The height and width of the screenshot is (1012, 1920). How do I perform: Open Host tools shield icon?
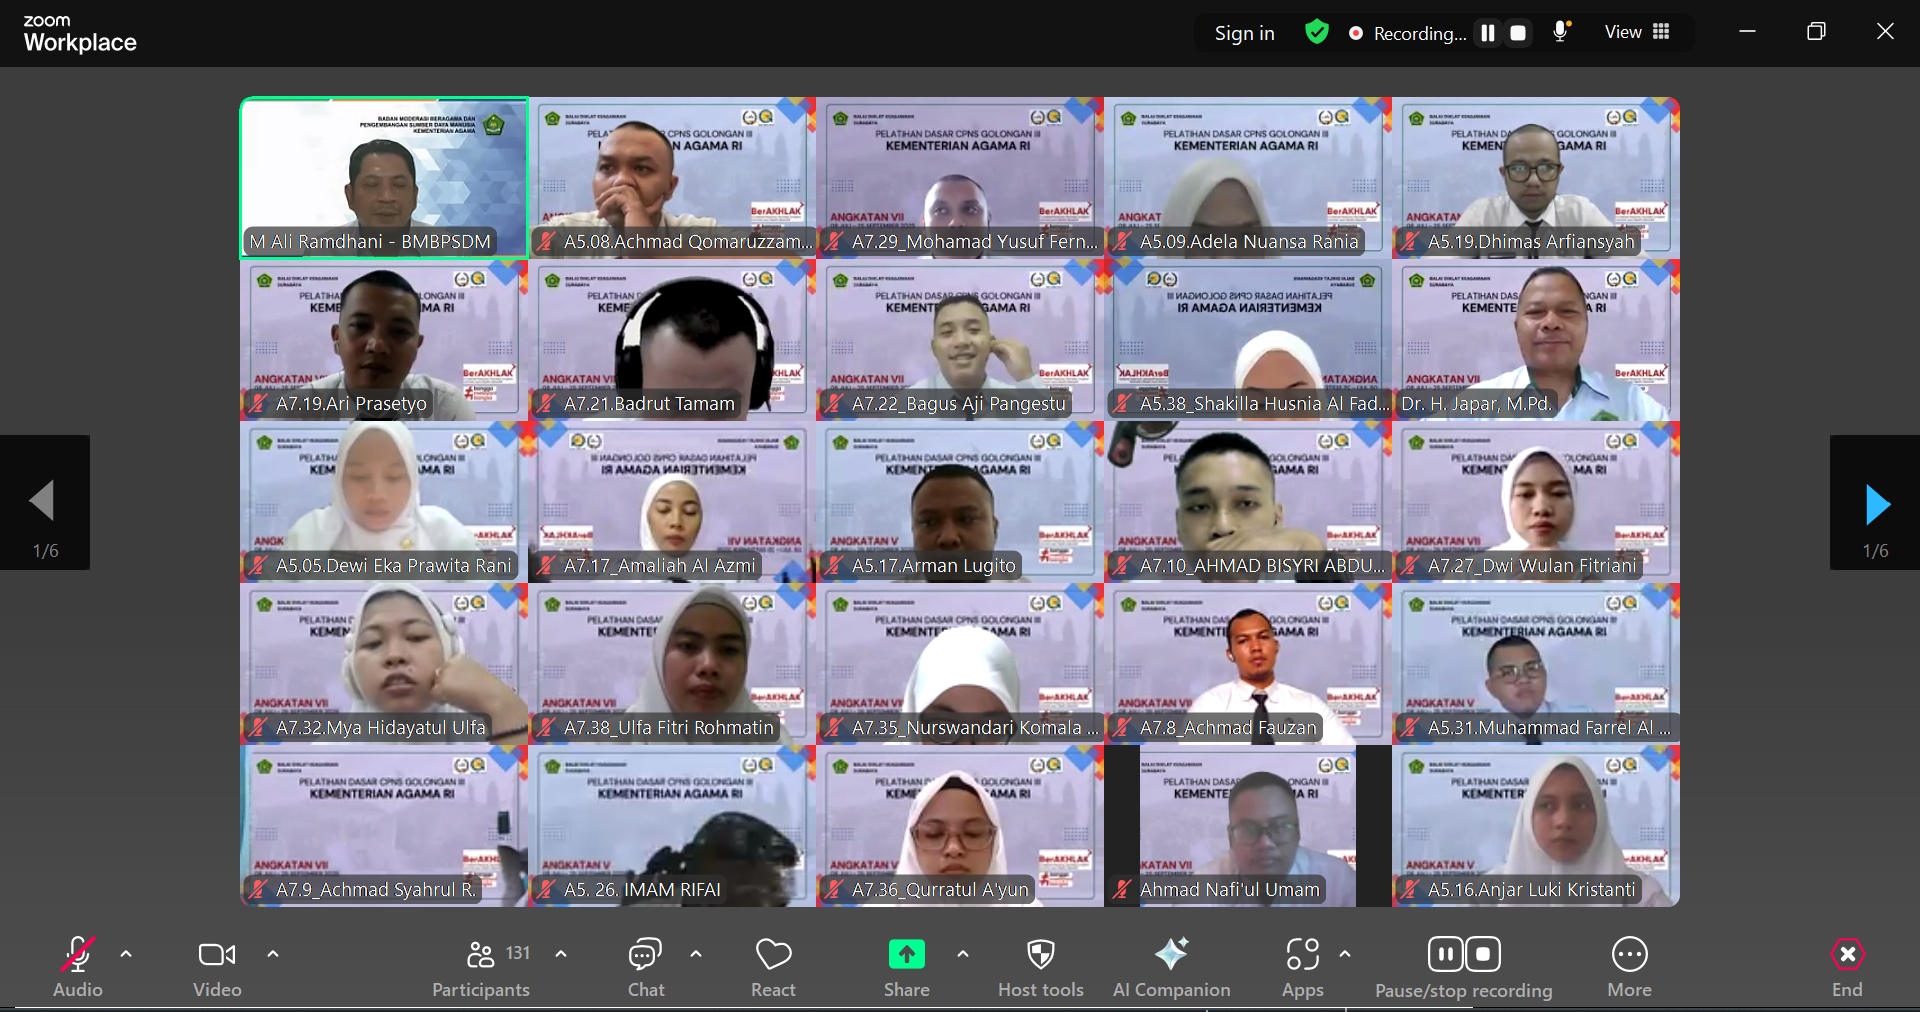pyautogui.click(x=1040, y=955)
